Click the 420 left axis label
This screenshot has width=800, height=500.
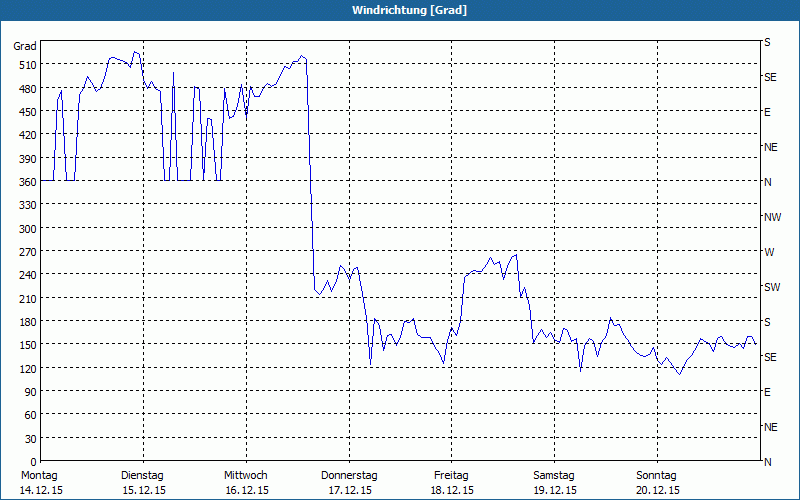coord(28,135)
